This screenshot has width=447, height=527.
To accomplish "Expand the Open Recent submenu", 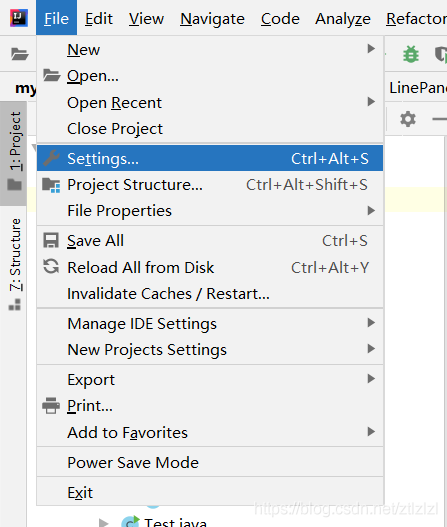I will (210, 103).
